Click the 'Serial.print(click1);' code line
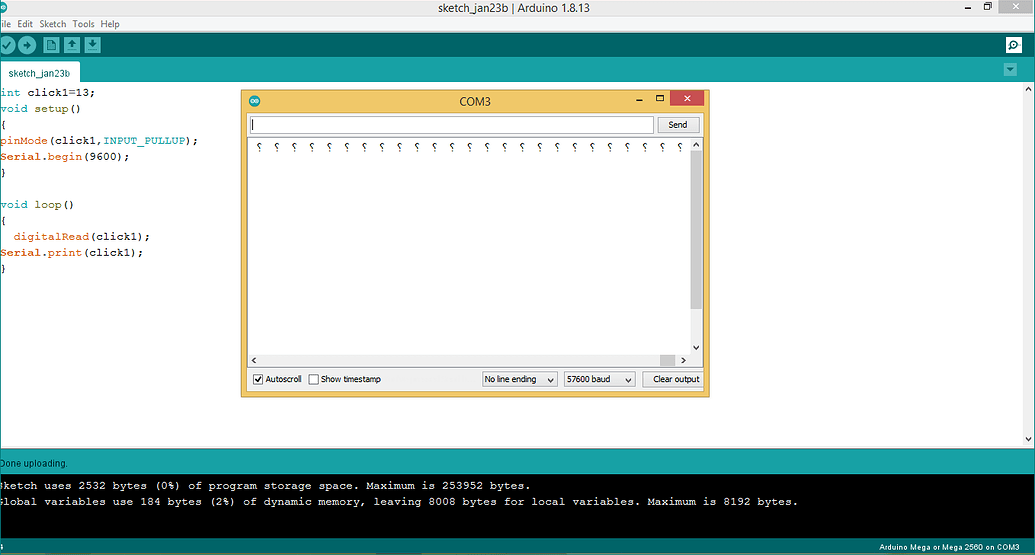The width and height of the screenshot is (1035, 555). pyautogui.click(x=71, y=252)
